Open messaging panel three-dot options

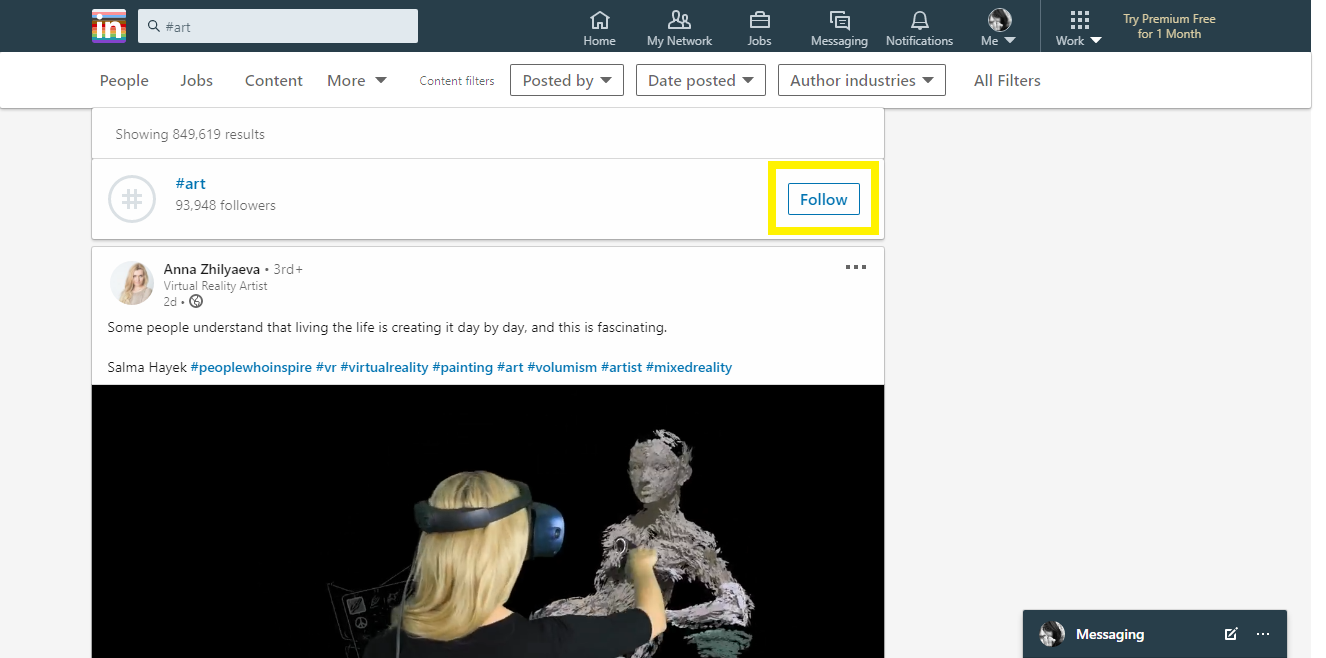click(1263, 634)
